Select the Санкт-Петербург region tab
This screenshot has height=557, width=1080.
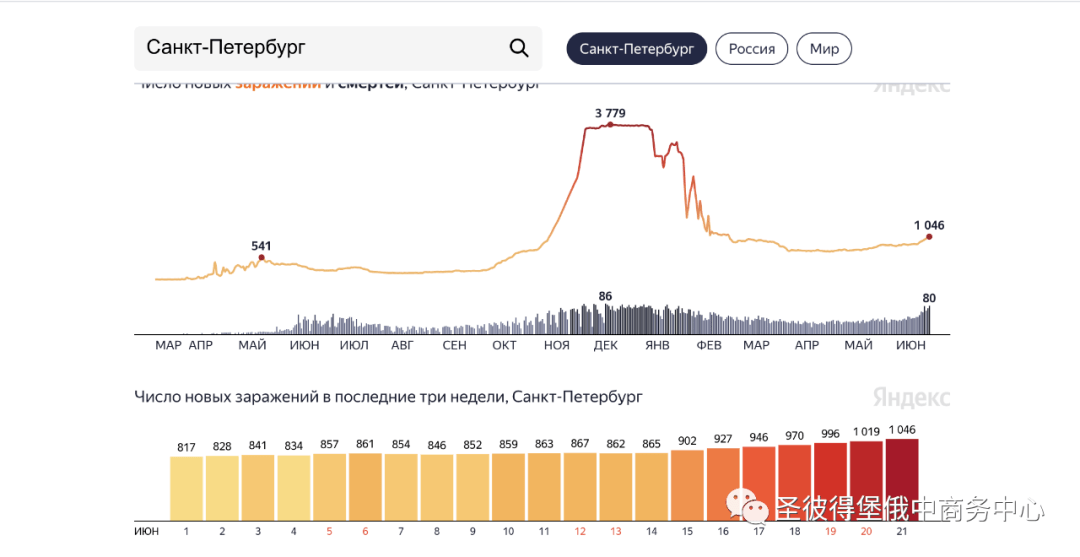click(x=636, y=49)
